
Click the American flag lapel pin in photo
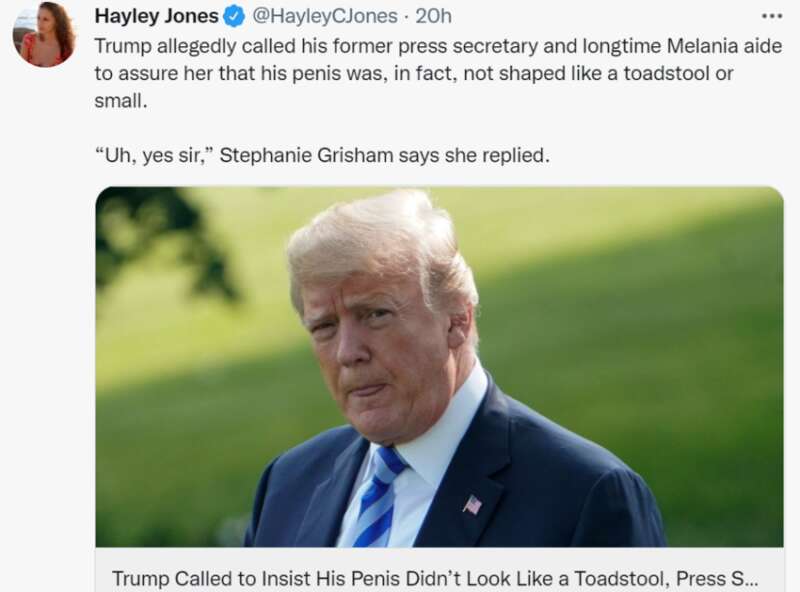pos(472,504)
